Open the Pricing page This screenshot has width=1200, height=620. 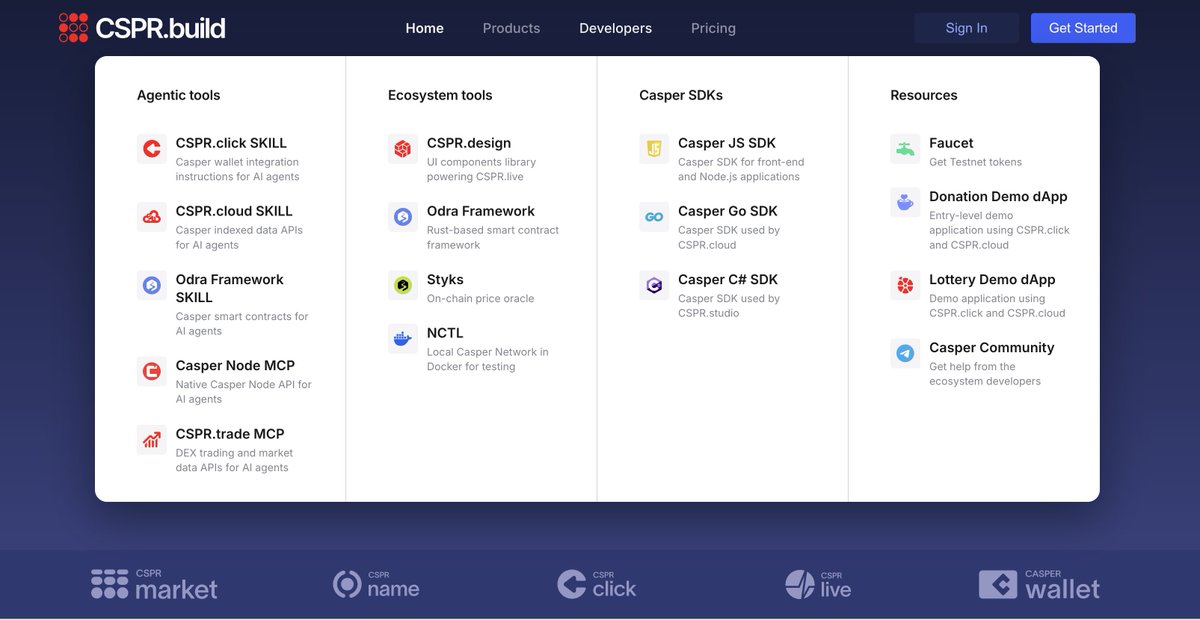[713, 28]
